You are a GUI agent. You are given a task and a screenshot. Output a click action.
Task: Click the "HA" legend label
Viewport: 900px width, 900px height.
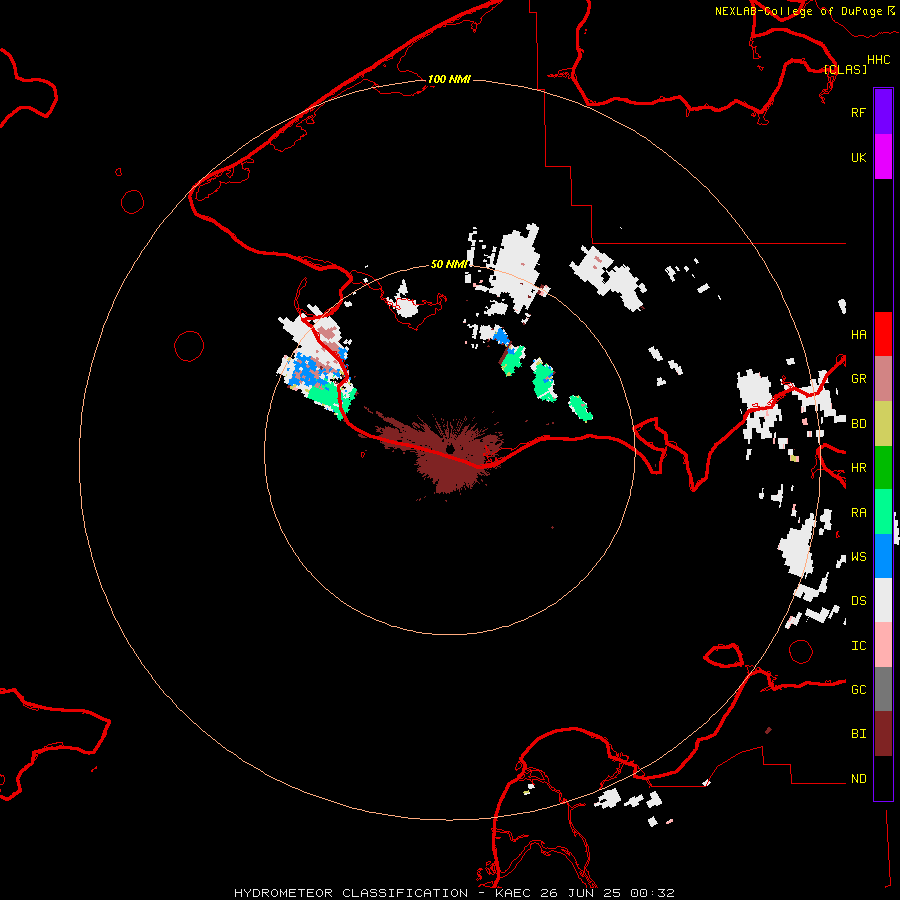[x=858, y=334]
